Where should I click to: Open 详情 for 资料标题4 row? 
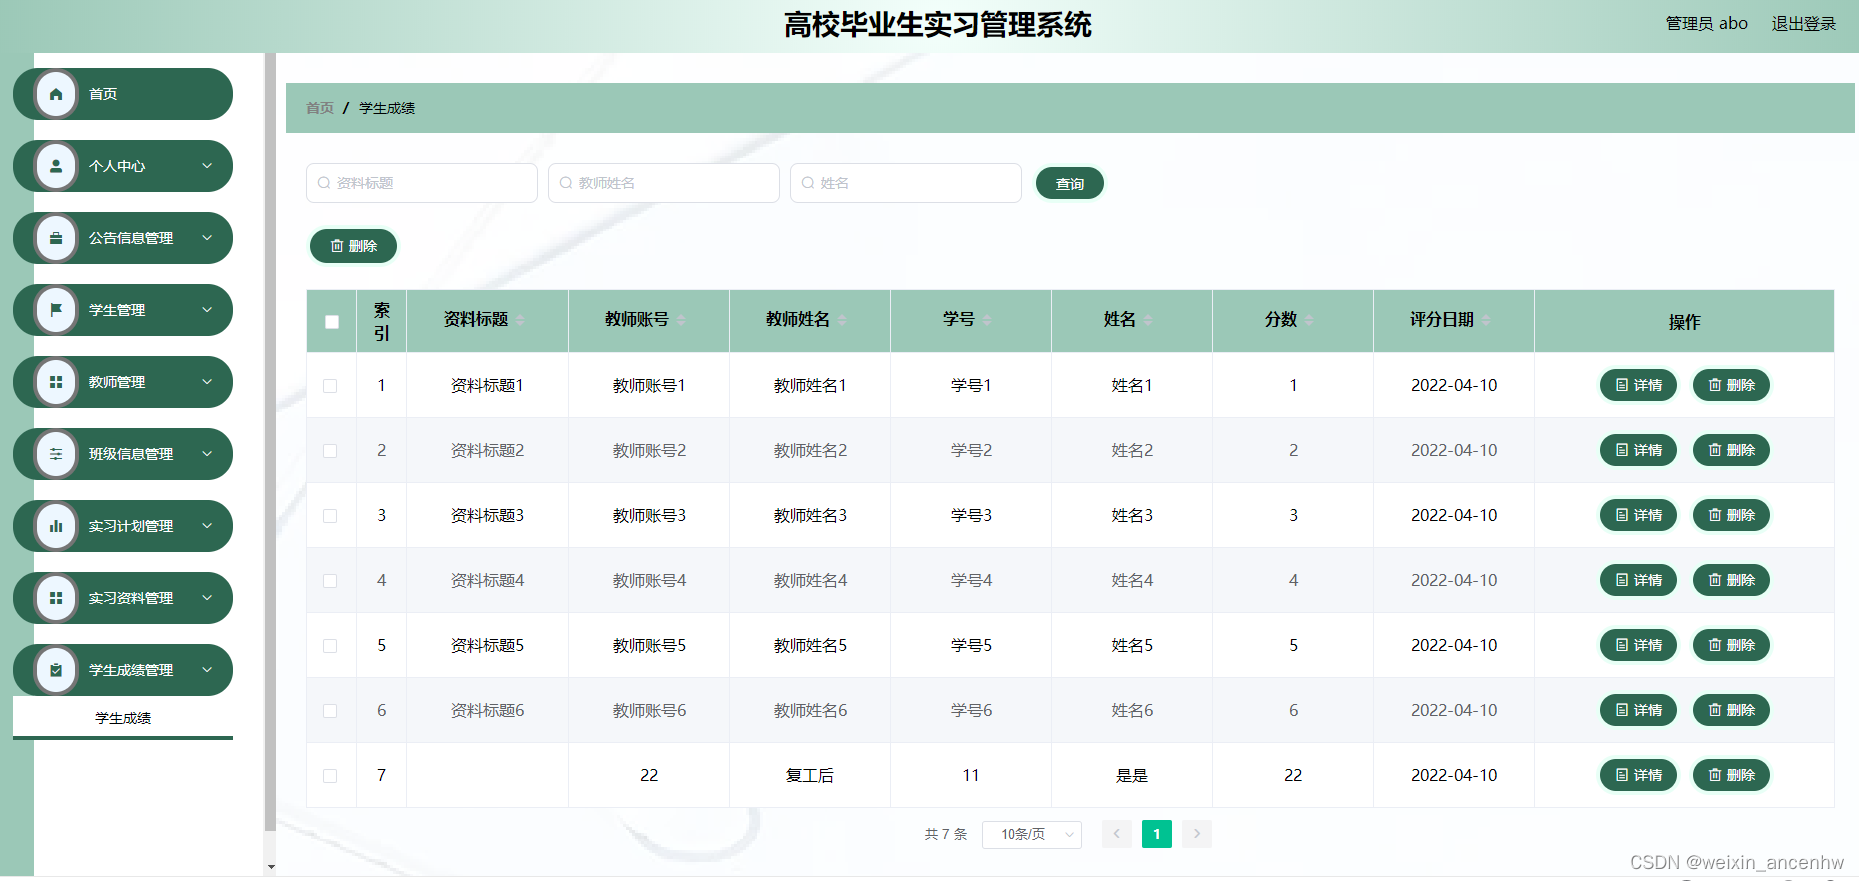click(1638, 580)
